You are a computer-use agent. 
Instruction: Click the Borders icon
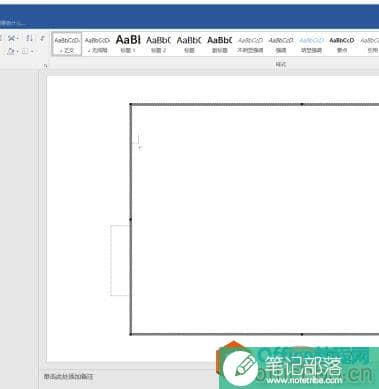(x=25, y=51)
